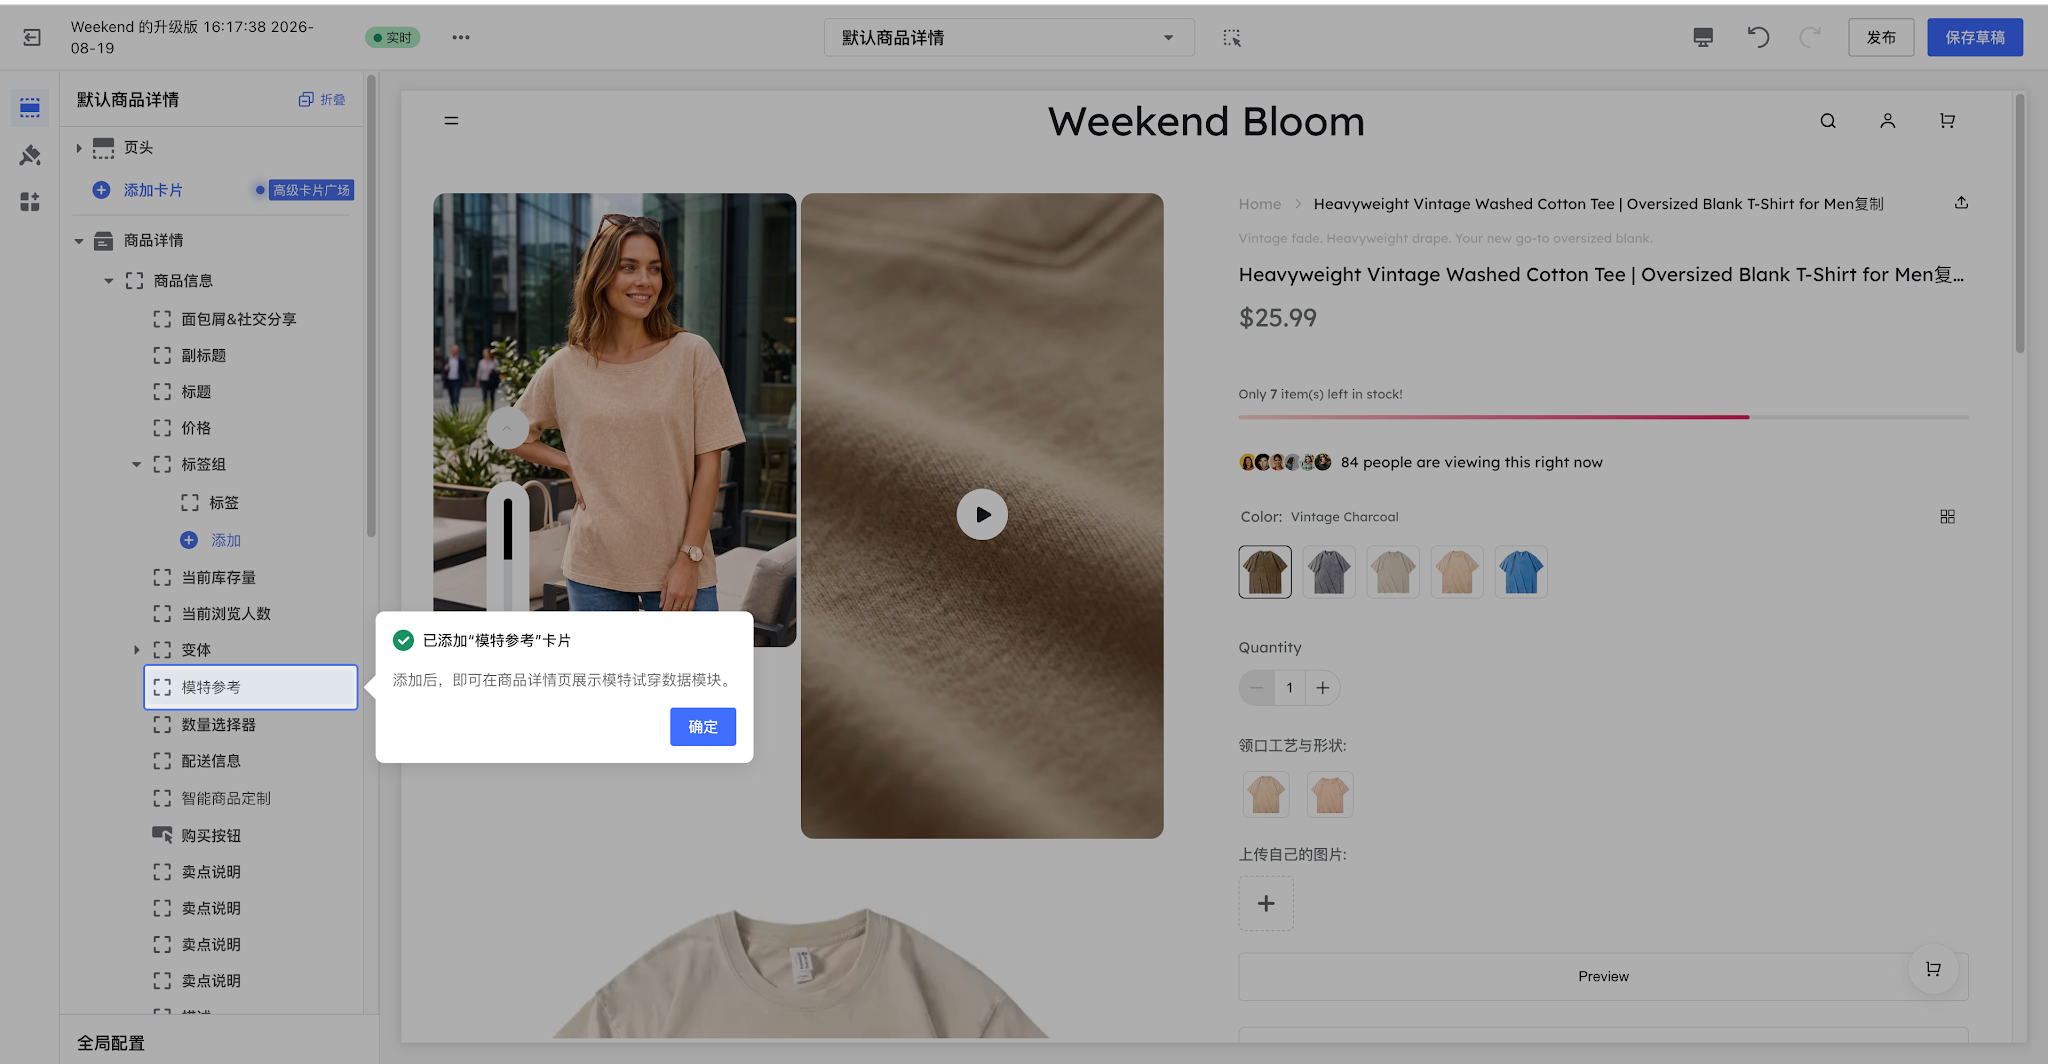Choose the peach tee color swatch
Image resolution: width=2048 pixels, height=1064 pixels.
[x=1457, y=572]
